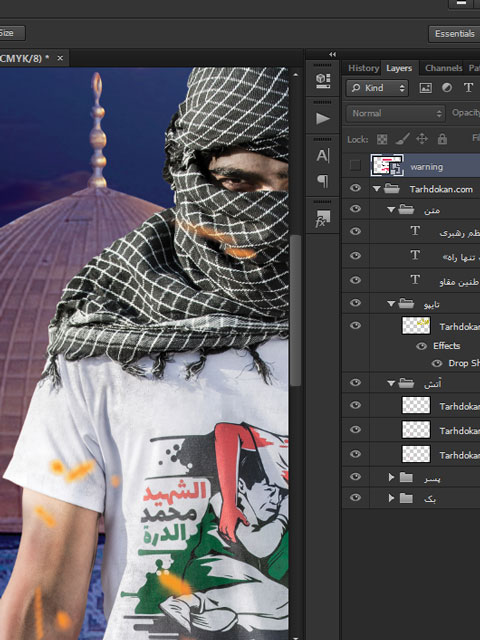This screenshot has height=640, width=480.
Task: Click T icon of رهبری text layer
Action: [415, 231]
